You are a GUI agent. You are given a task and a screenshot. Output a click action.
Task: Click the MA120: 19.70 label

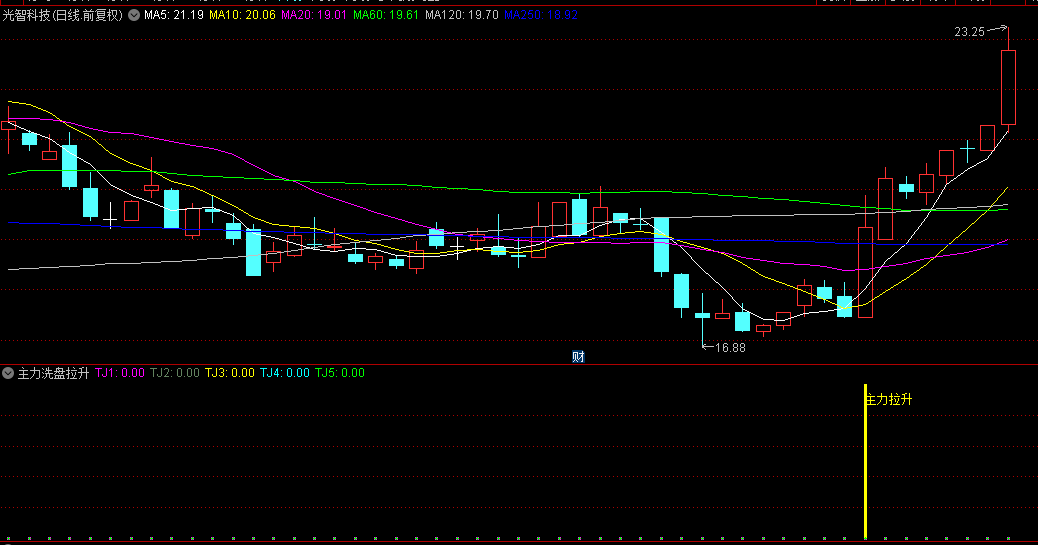coord(461,15)
